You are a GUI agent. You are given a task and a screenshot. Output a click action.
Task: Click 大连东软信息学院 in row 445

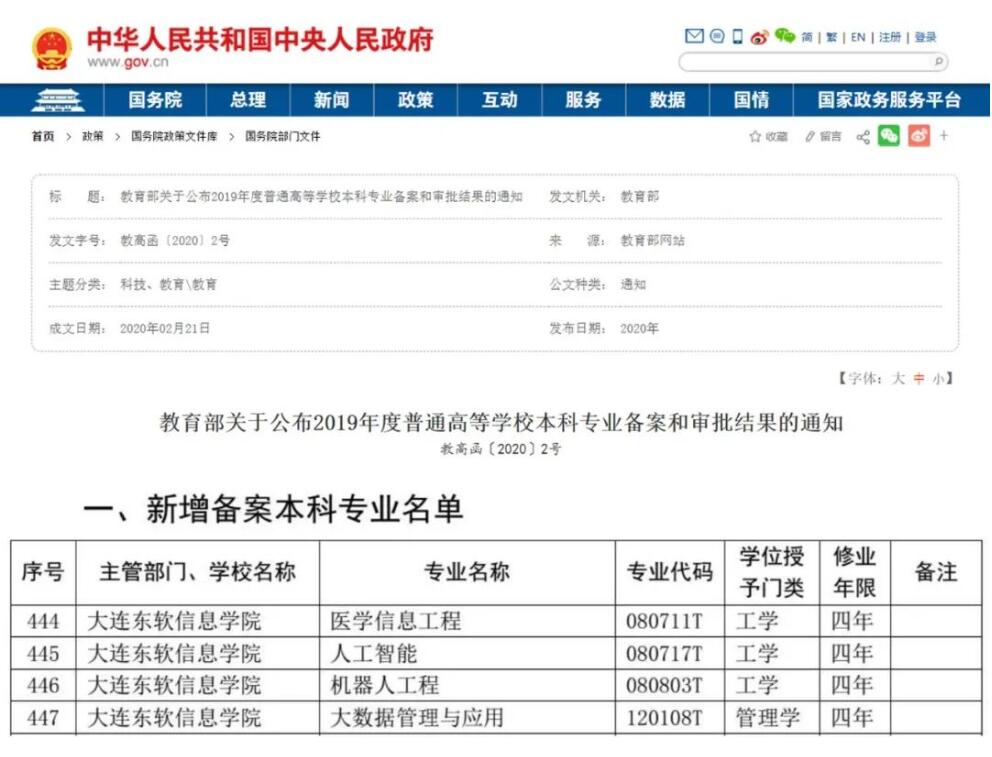(x=174, y=653)
